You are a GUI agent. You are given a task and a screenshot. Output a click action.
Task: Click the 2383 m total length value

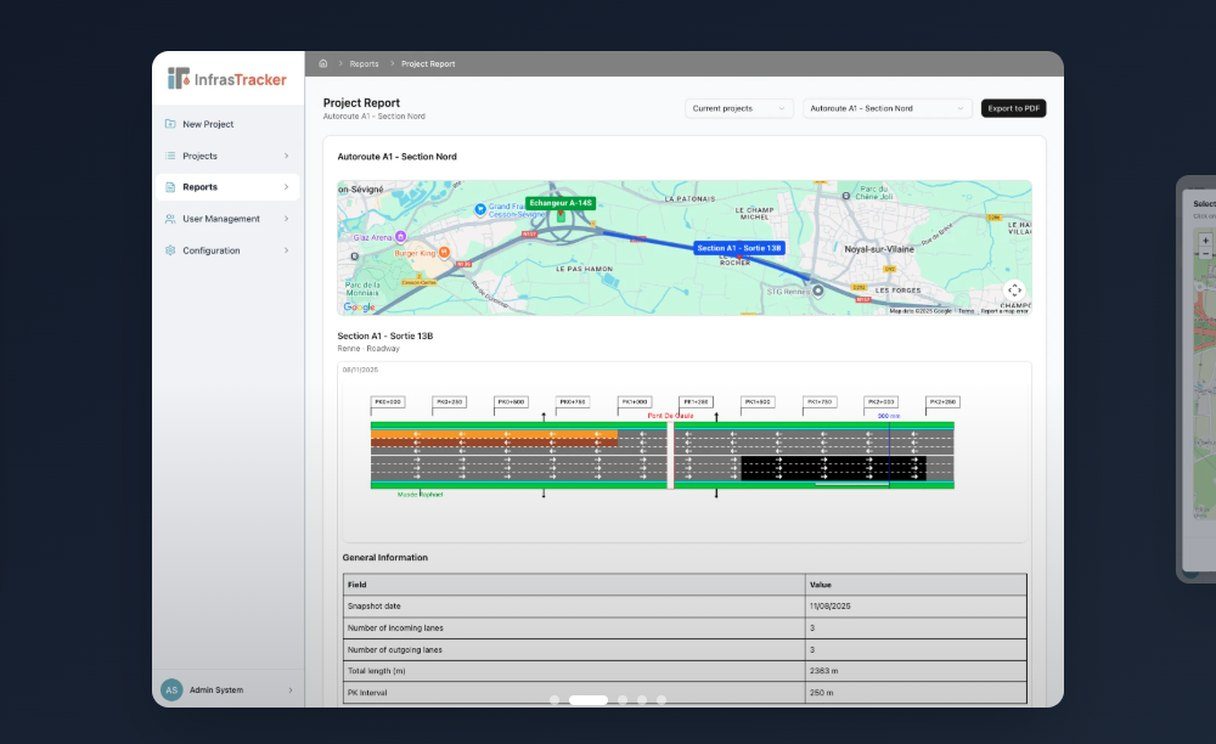click(x=822, y=671)
